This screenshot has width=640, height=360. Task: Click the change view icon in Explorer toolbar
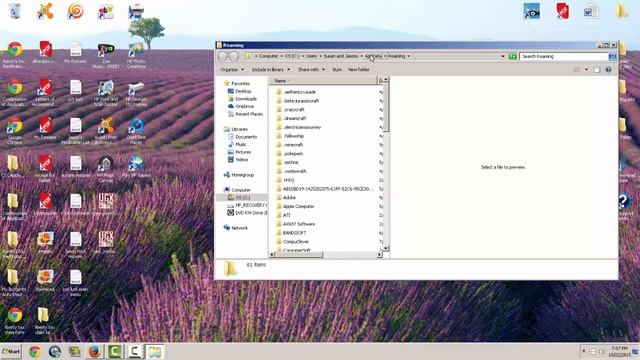[577, 70]
